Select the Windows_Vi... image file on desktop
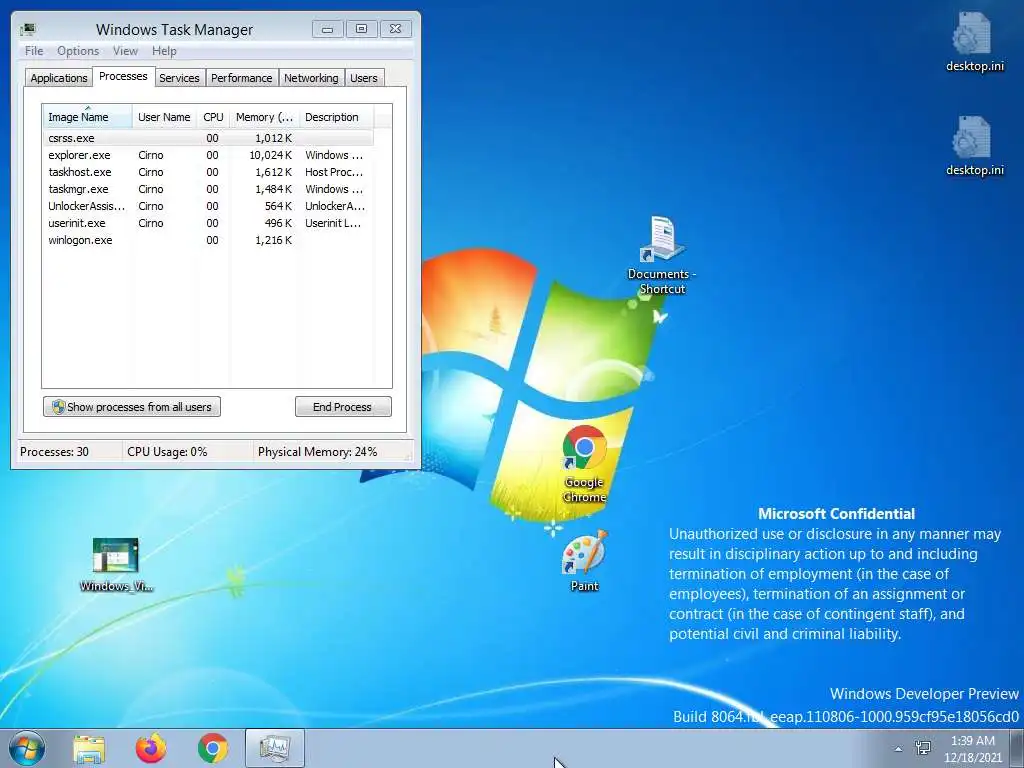The height and width of the screenshot is (768, 1024). coord(116,565)
